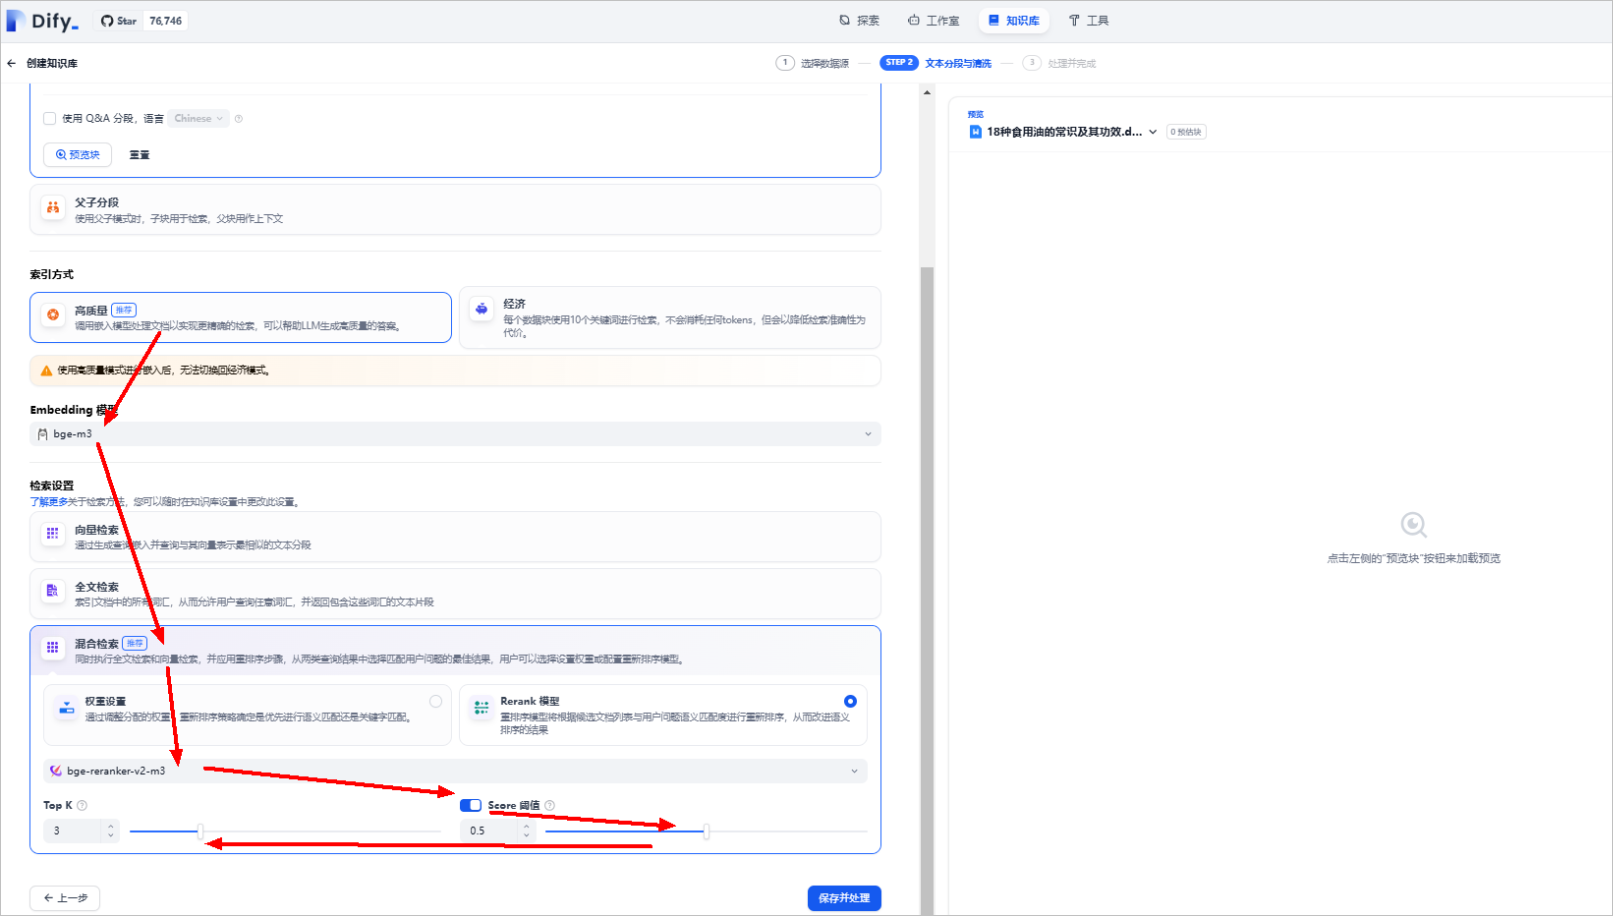Viewport: 1613px width, 916px height.
Task: Enable the 使用 Q&A 分段 checkbox
Action: click(50, 118)
